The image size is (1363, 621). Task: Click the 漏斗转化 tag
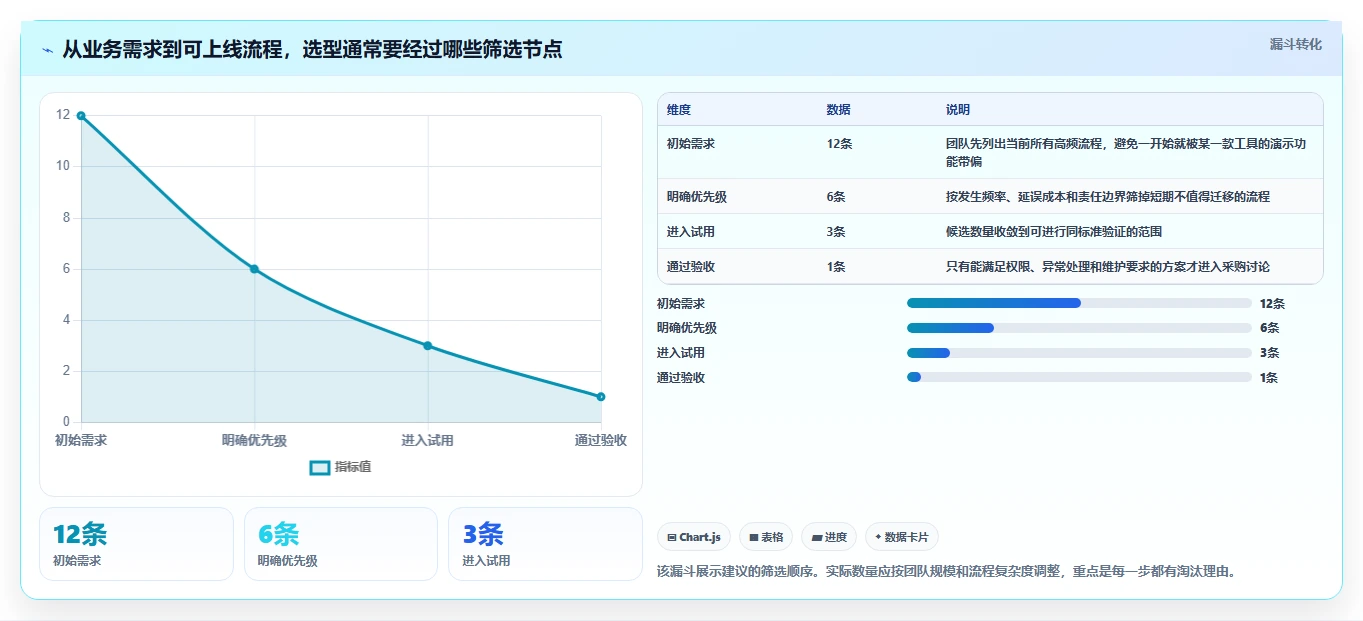pyautogui.click(x=1296, y=44)
